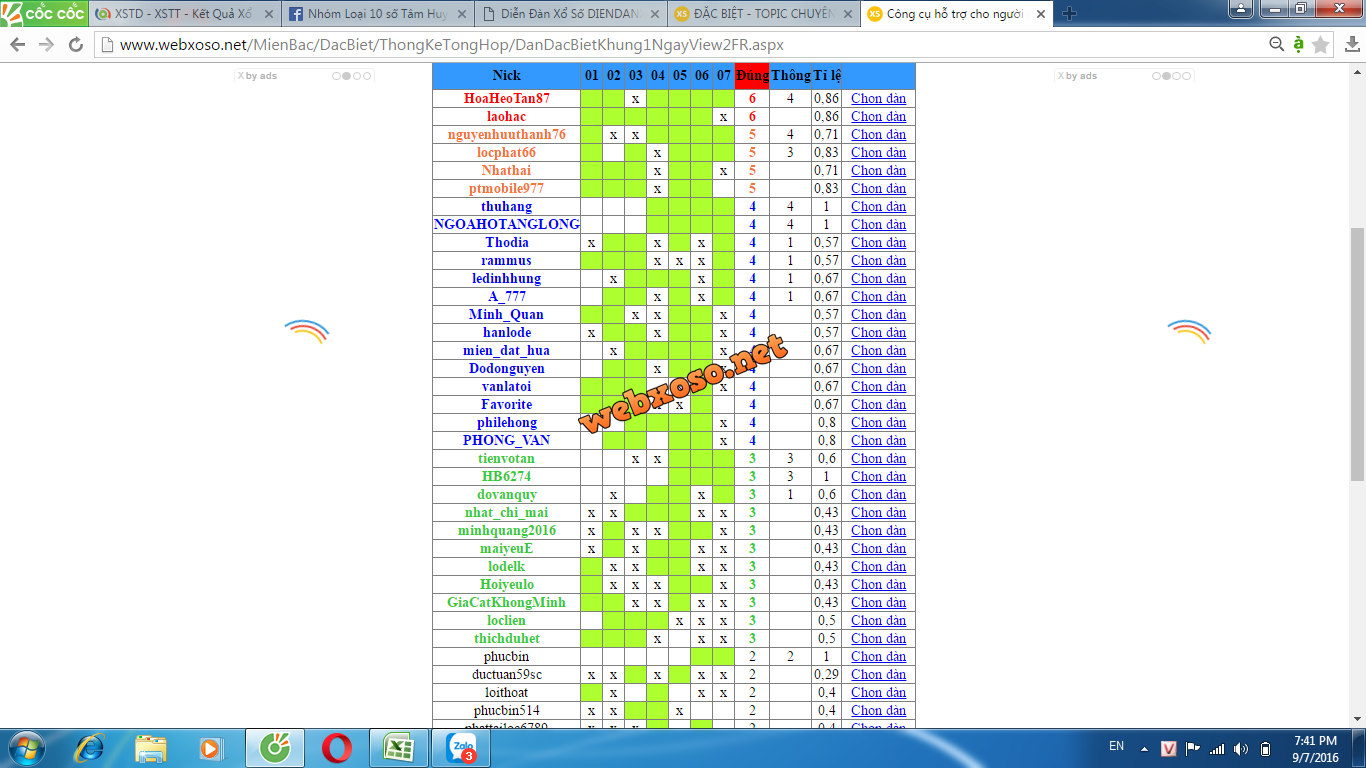The width and height of the screenshot is (1366, 768).
Task: Open Chọn dàn link for phucbin514
Action: (x=878, y=711)
